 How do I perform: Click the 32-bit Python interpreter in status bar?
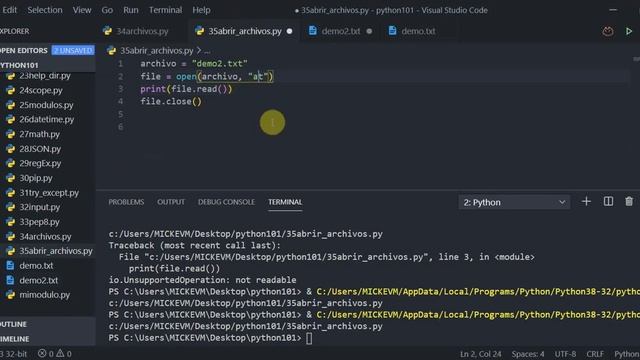point(14,354)
